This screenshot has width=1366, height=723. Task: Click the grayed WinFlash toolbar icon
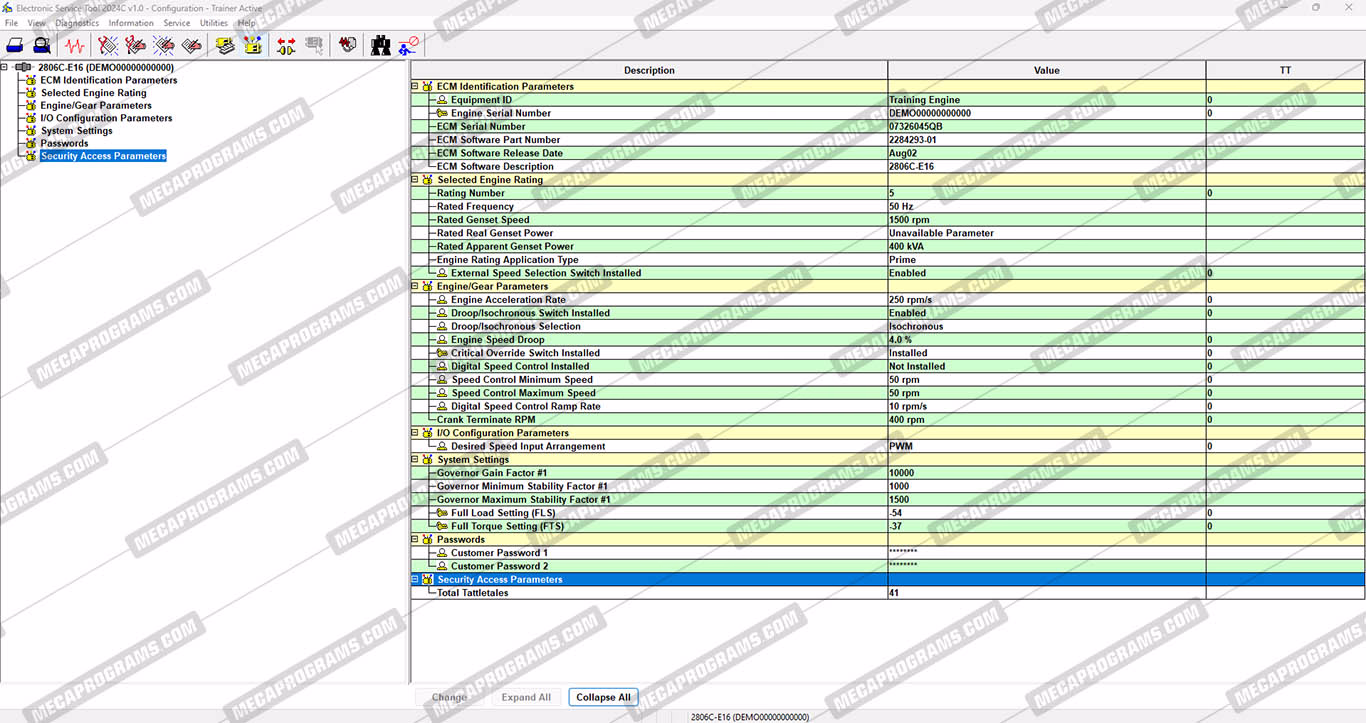click(x=314, y=45)
